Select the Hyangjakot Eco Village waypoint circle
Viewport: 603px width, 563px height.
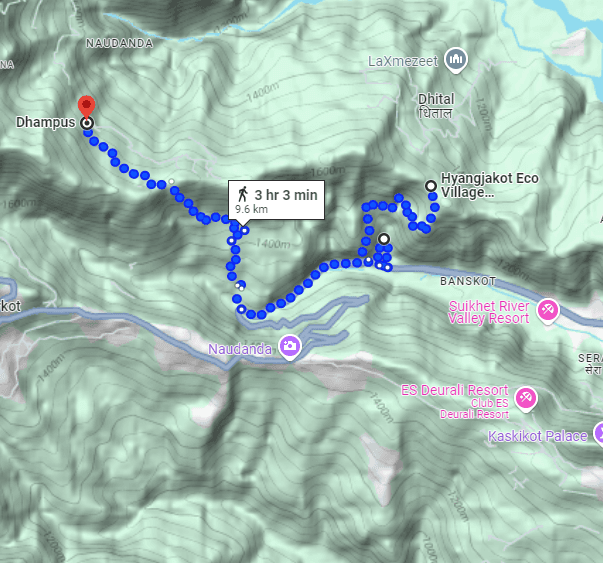431,186
